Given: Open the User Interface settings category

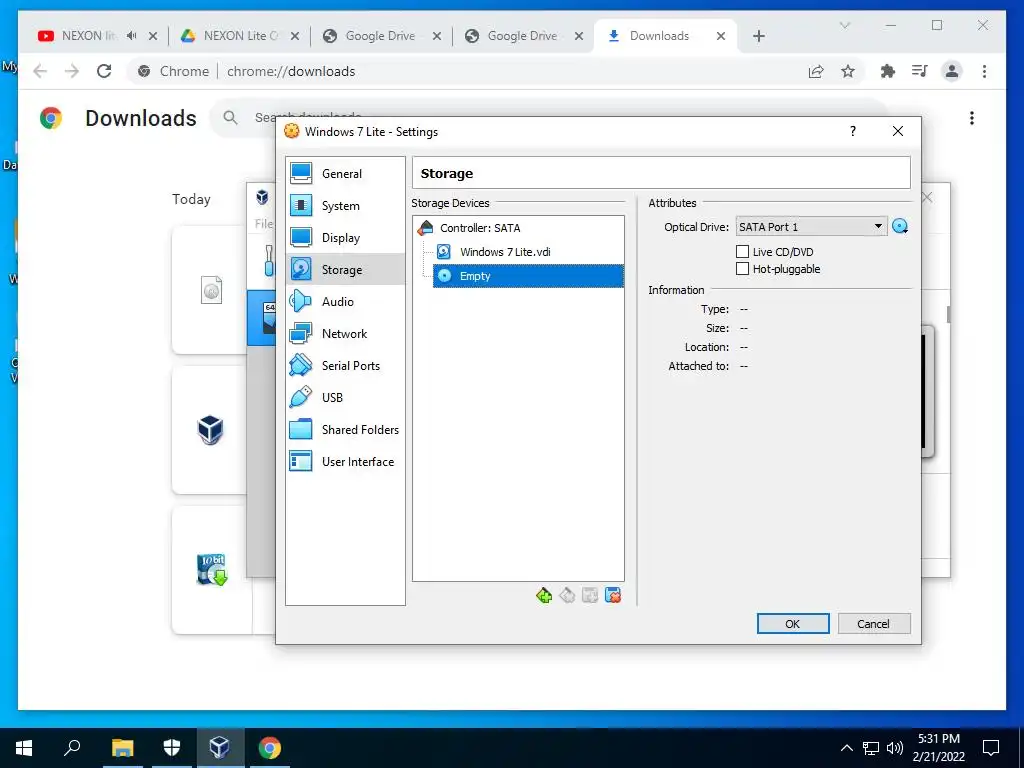Looking at the screenshot, I should [x=345, y=462].
